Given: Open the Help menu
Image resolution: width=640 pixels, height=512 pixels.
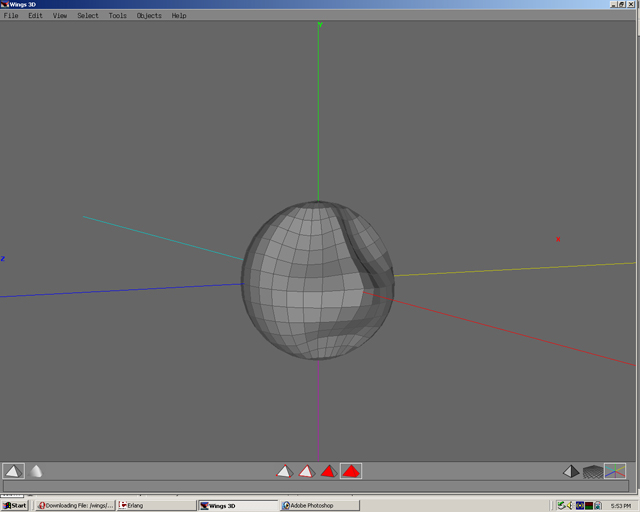Looking at the screenshot, I should click(179, 16).
